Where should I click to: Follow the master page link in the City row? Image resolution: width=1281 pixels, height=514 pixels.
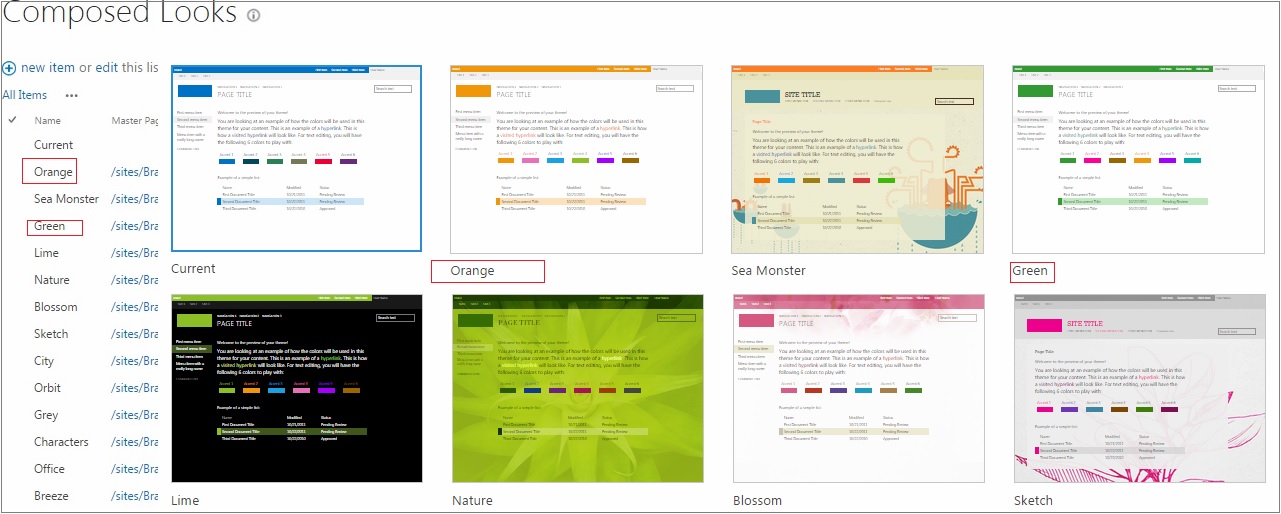[135, 361]
